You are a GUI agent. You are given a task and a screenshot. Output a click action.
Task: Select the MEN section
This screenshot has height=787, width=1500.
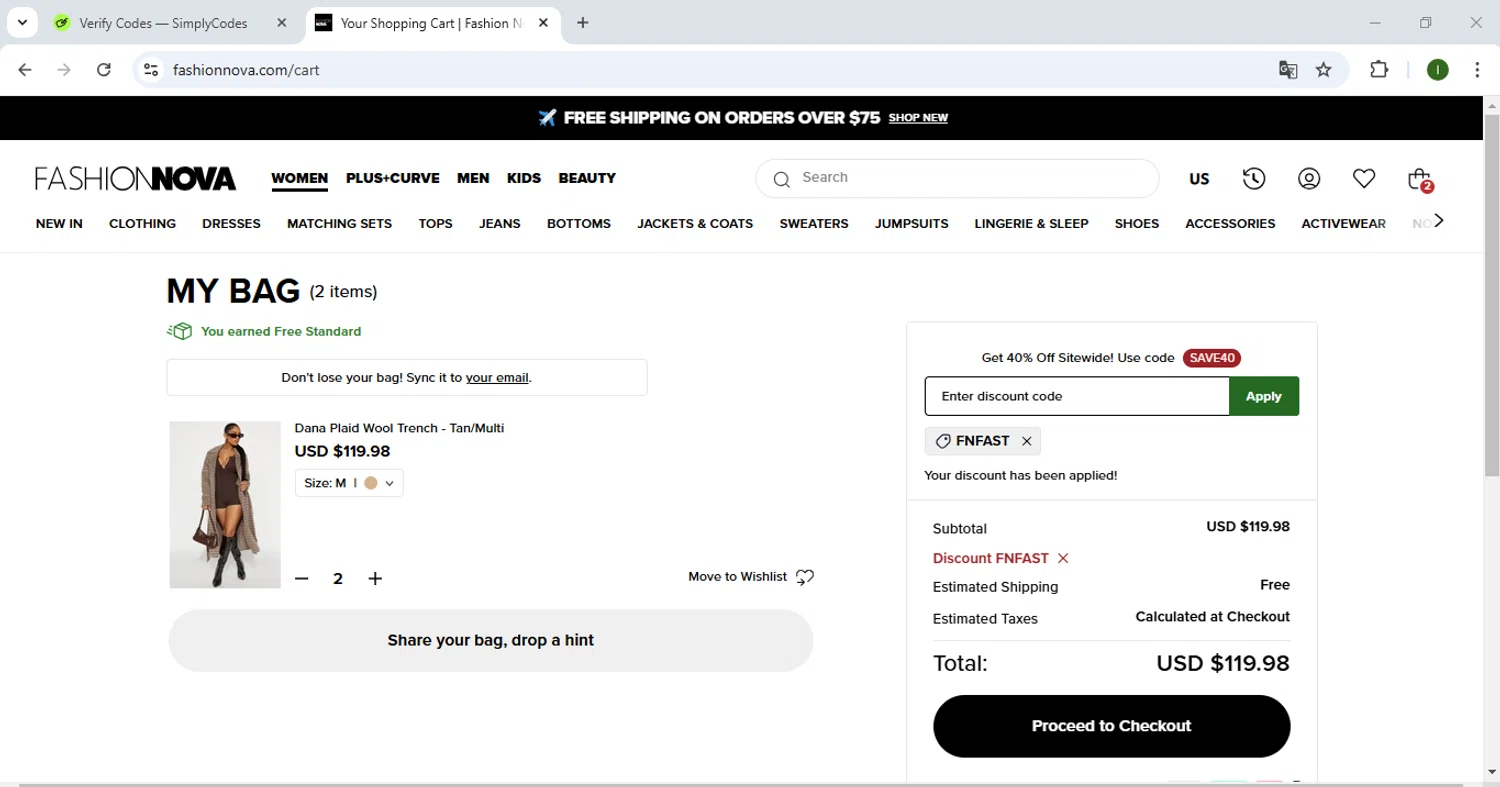pyautogui.click(x=473, y=178)
